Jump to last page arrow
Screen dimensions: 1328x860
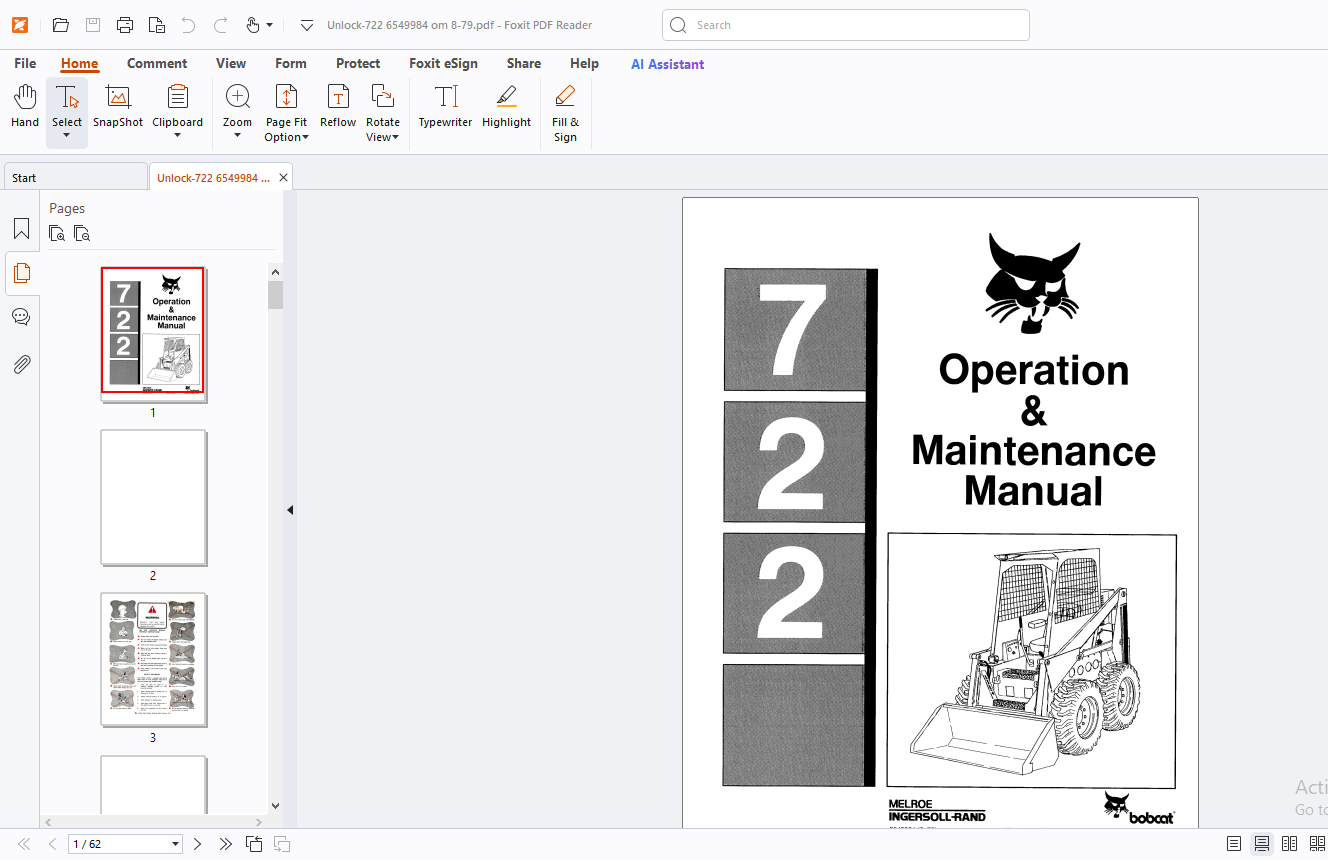pyautogui.click(x=226, y=844)
